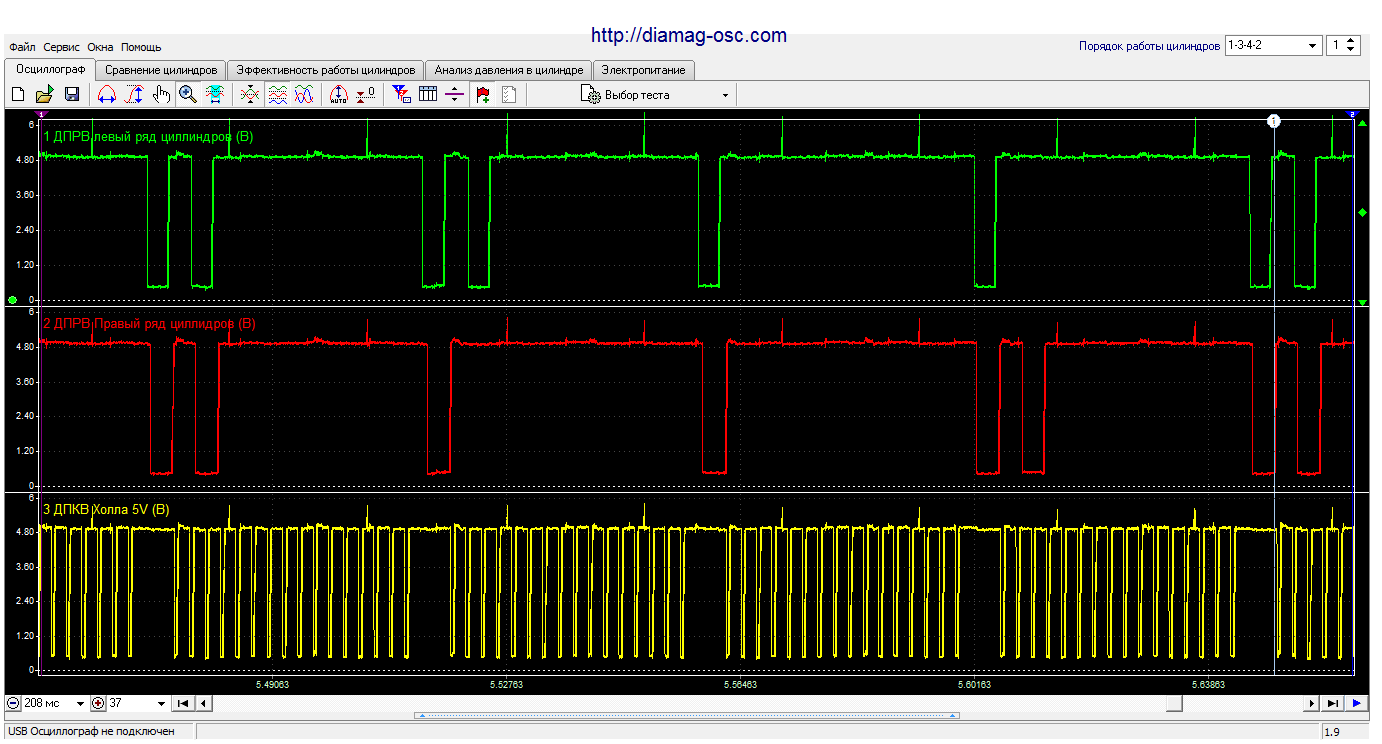This screenshot has width=1382, height=744.
Task: Select channel 3 label ДПКВ Холла 5V
Action: pyautogui.click(x=106, y=510)
